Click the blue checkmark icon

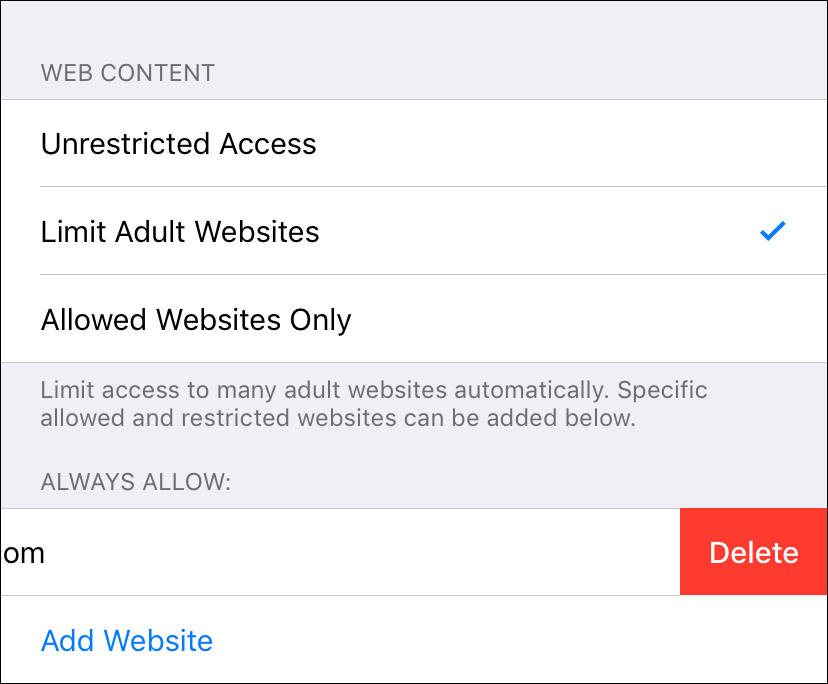[x=772, y=232]
